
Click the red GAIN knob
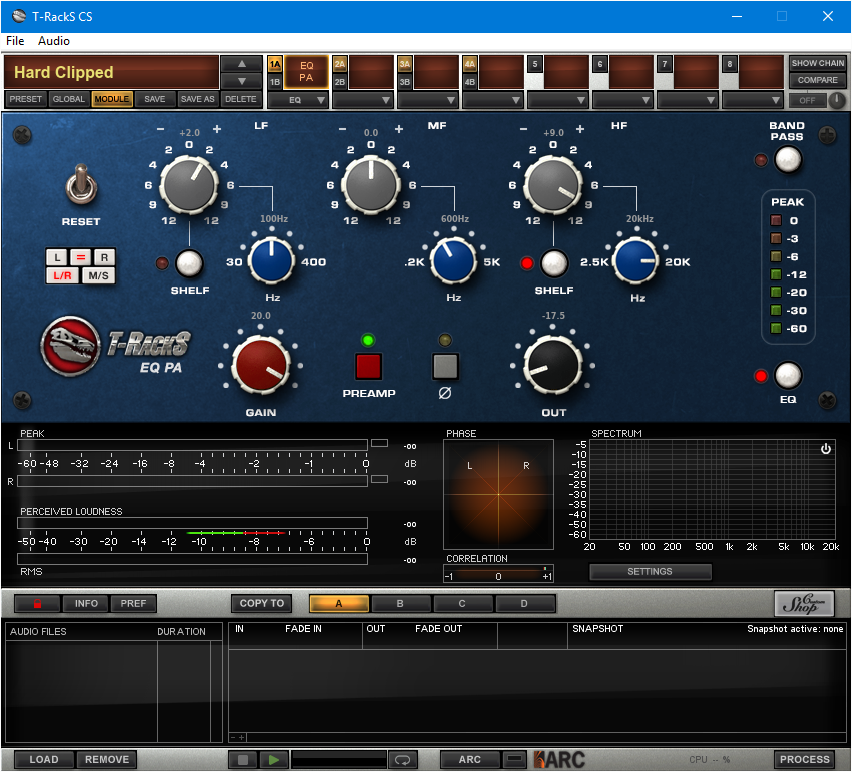(x=261, y=365)
